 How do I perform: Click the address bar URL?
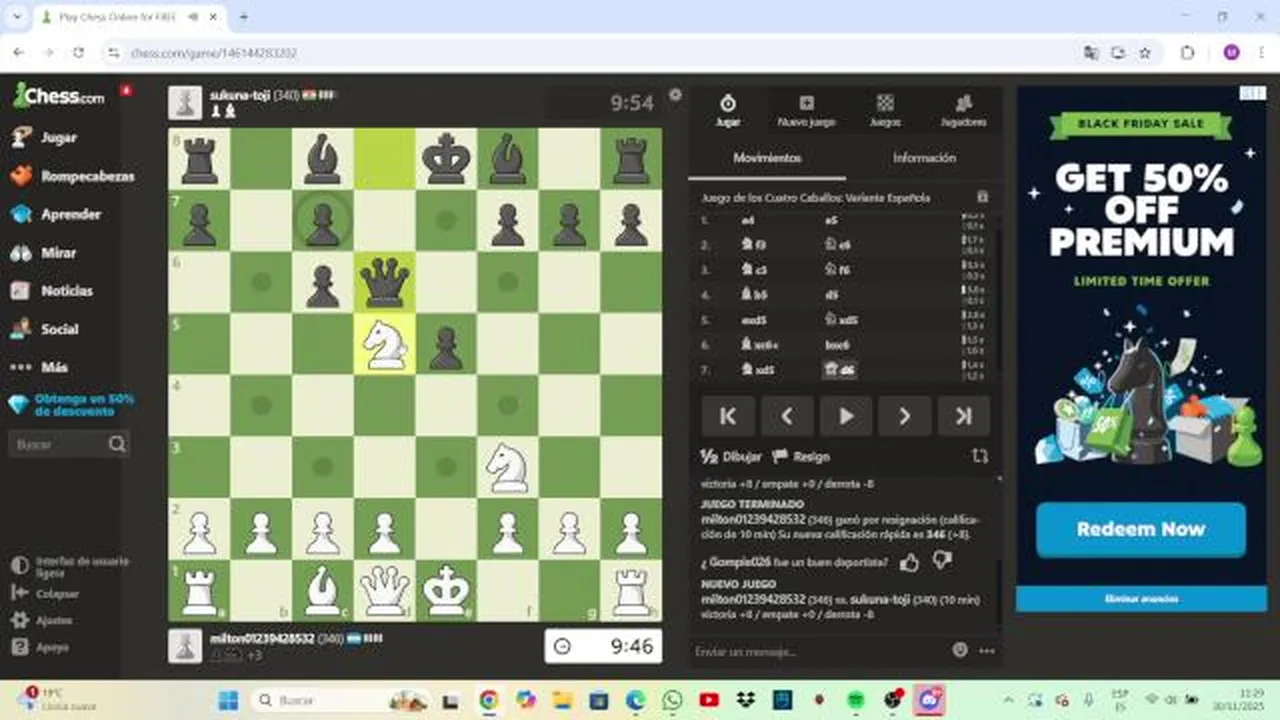[215, 53]
